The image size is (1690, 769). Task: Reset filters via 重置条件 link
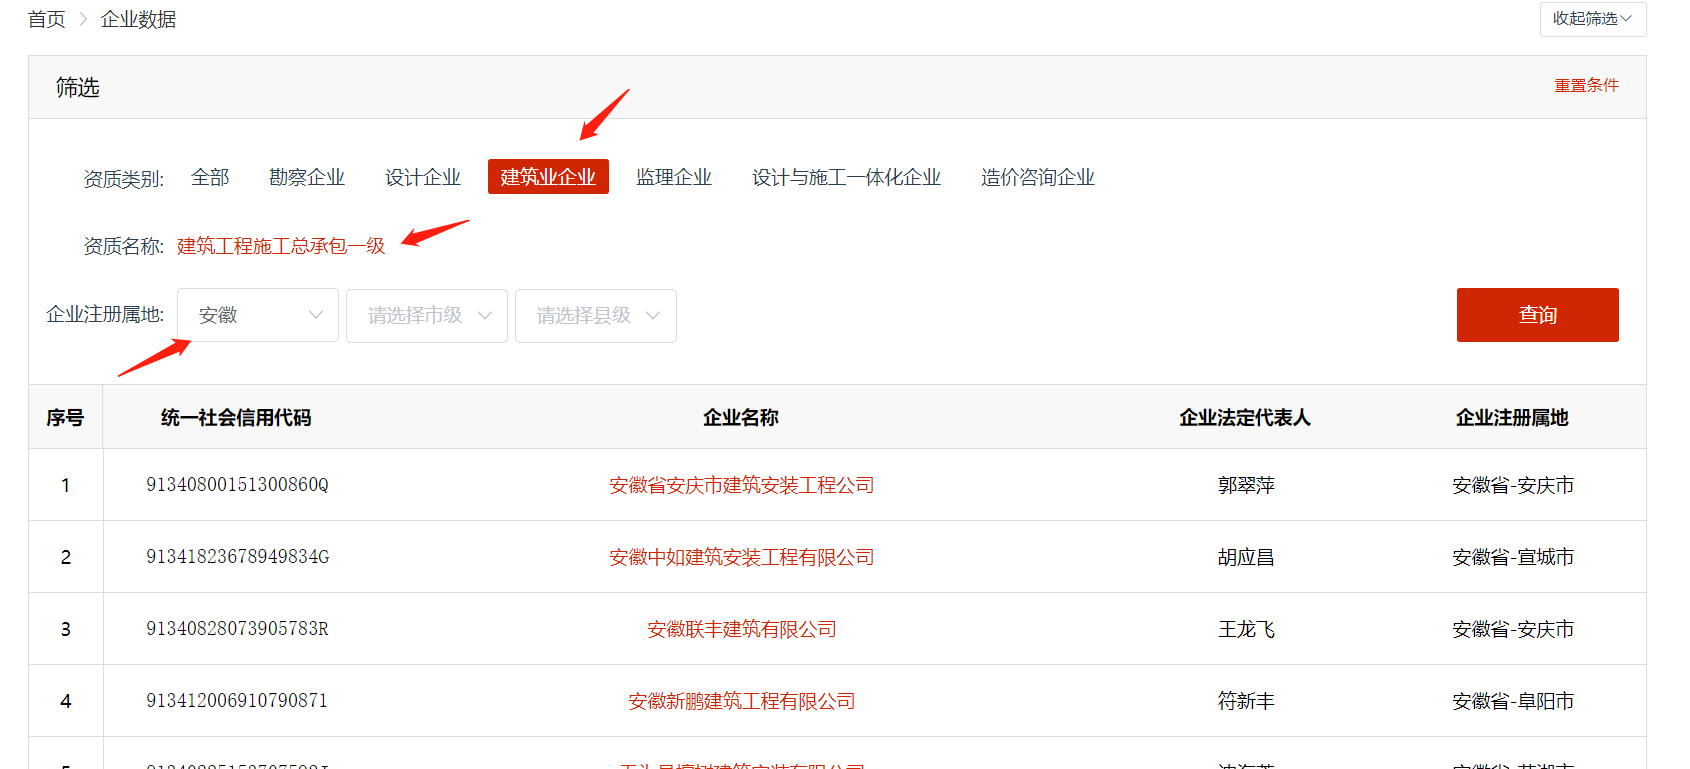[x=1586, y=86]
